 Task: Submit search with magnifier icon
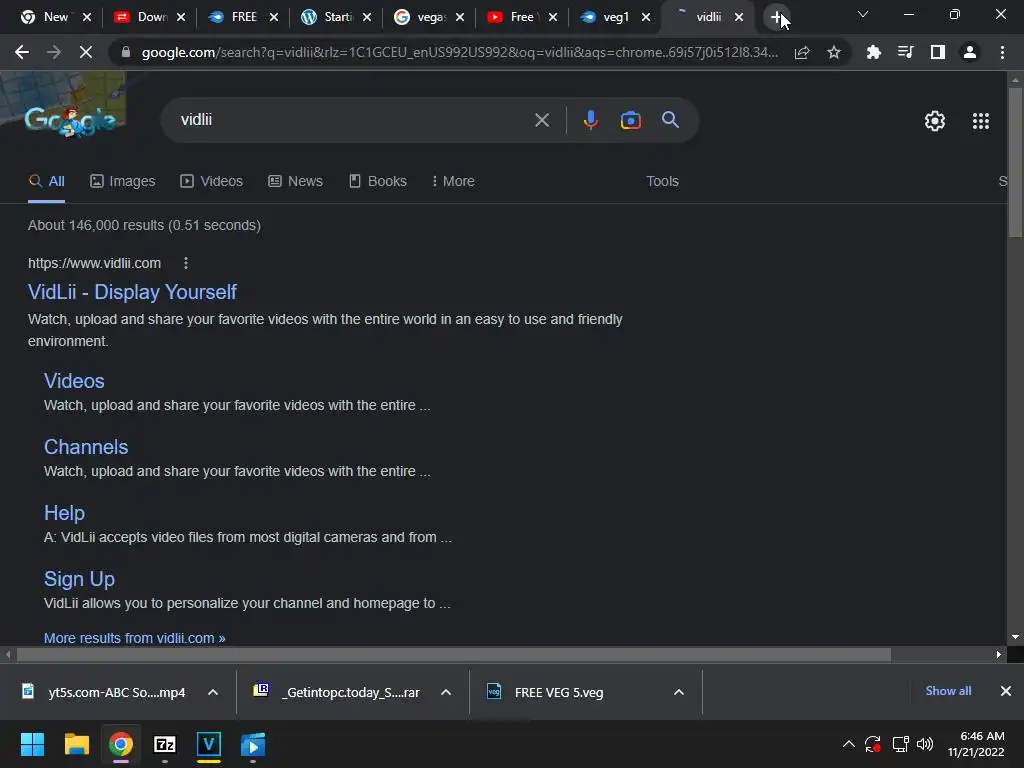670,120
